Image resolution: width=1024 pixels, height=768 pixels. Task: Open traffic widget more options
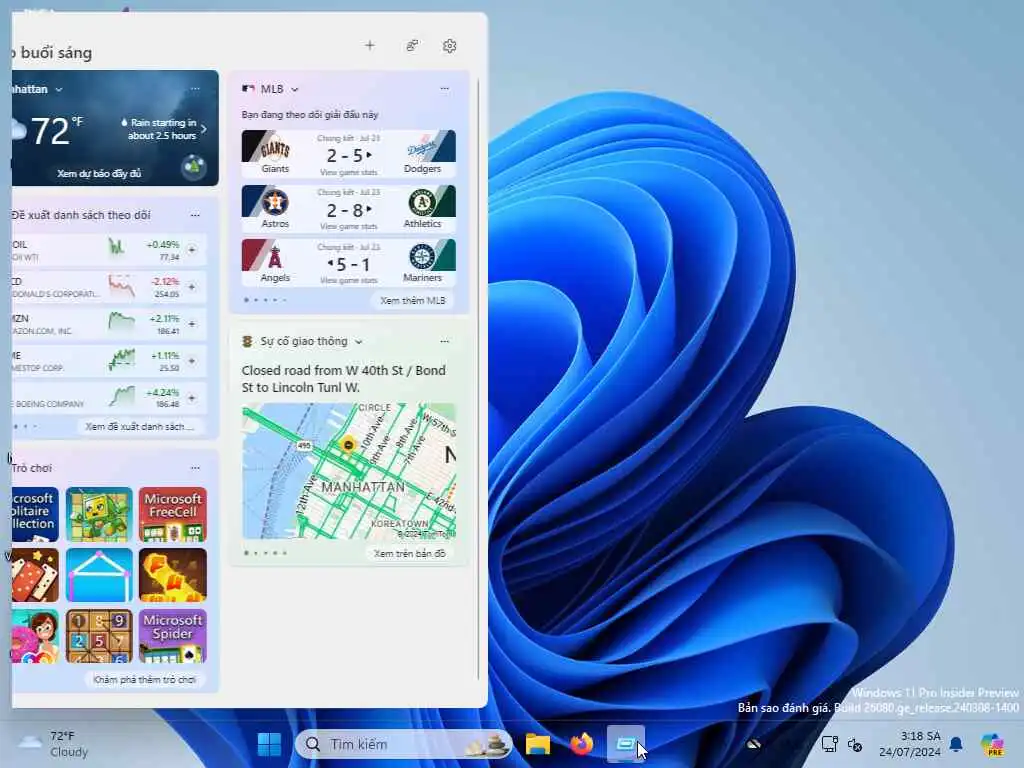(445, 341)
